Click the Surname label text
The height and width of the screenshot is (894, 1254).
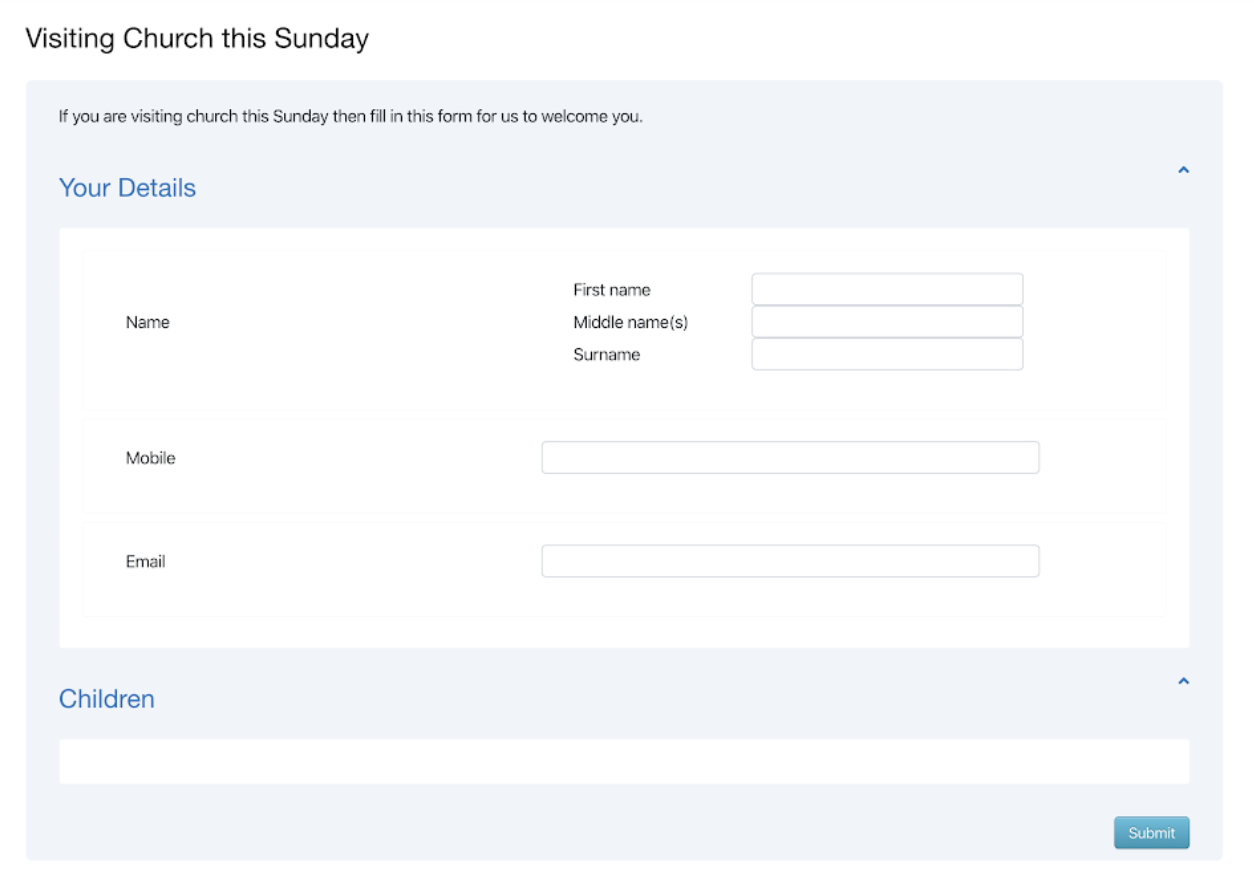[x=606, y=355]
